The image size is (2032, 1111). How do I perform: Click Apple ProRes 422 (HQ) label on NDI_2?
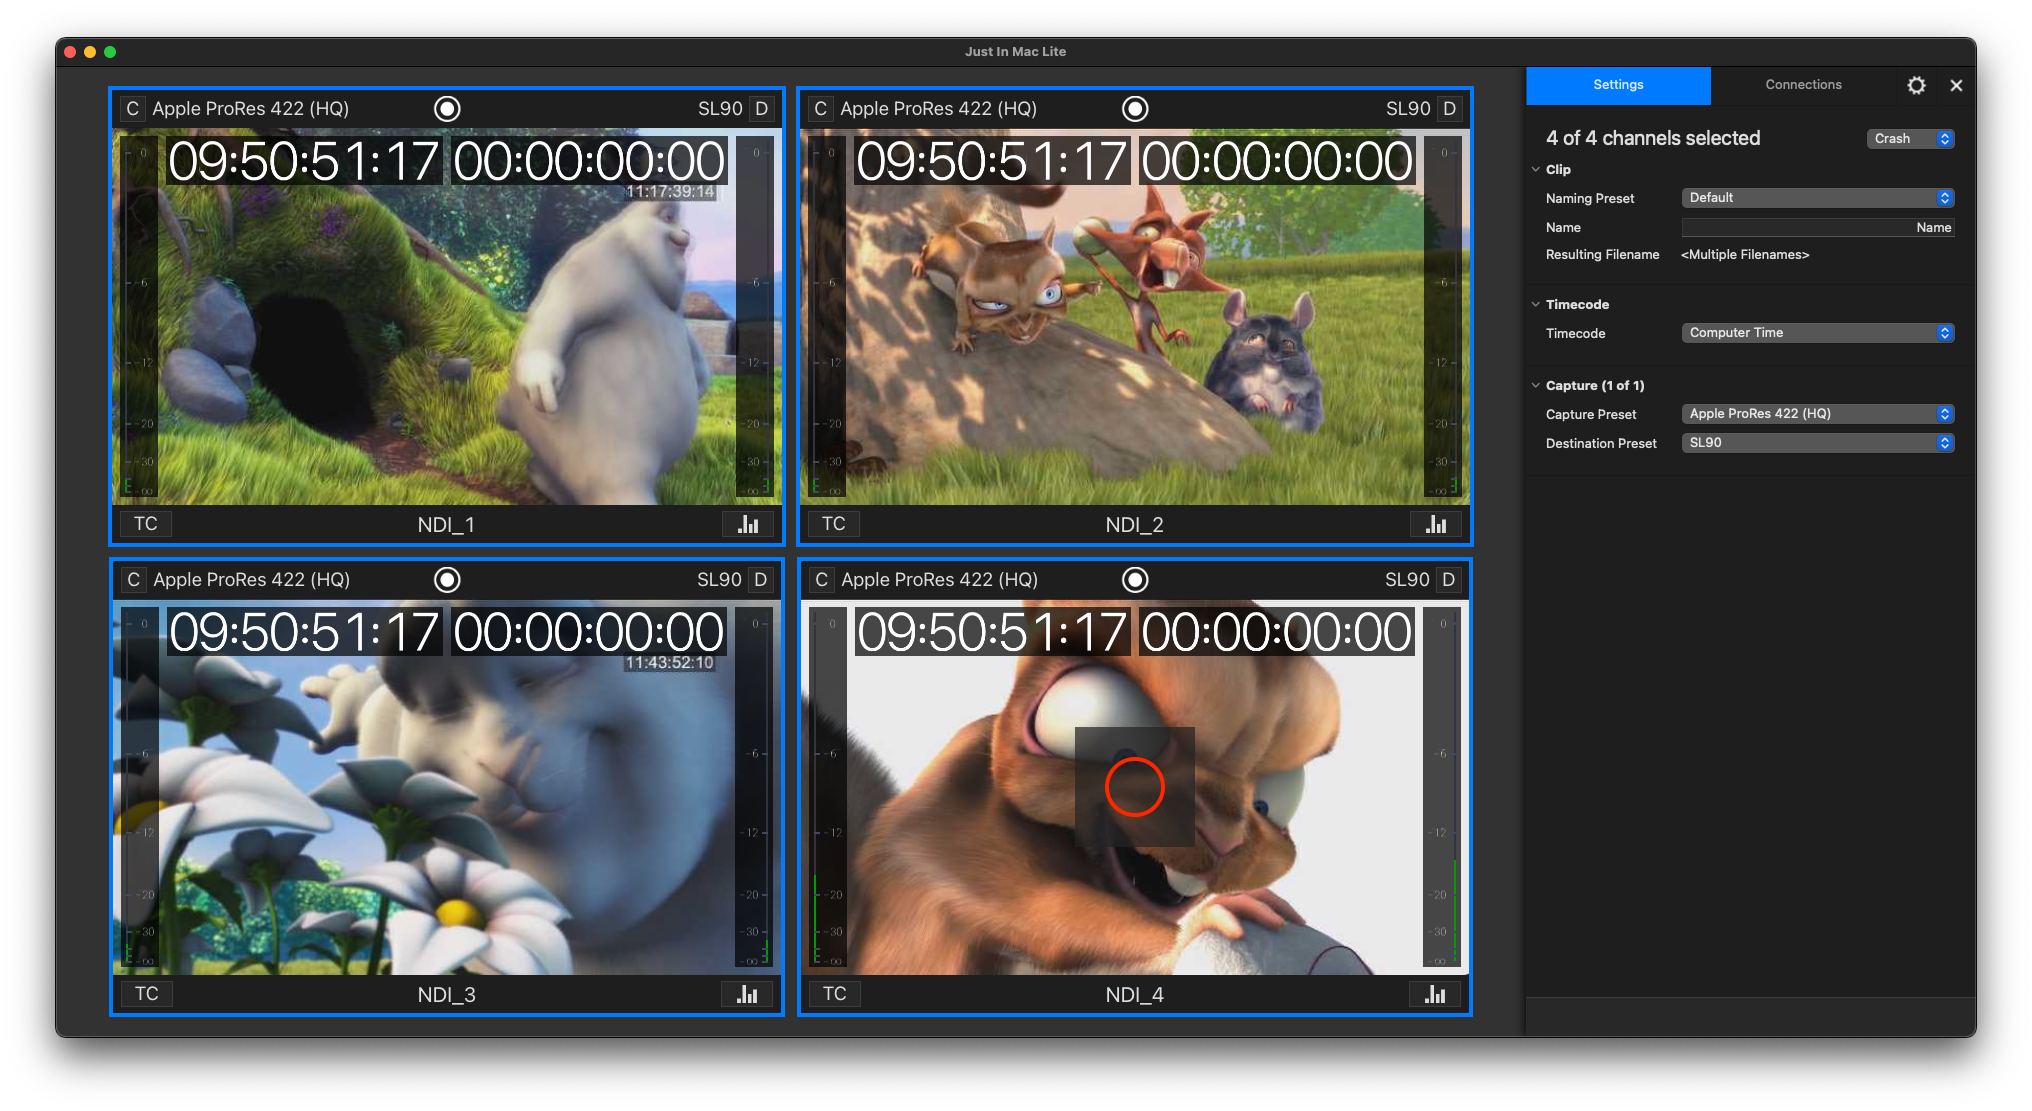point(939,109)
